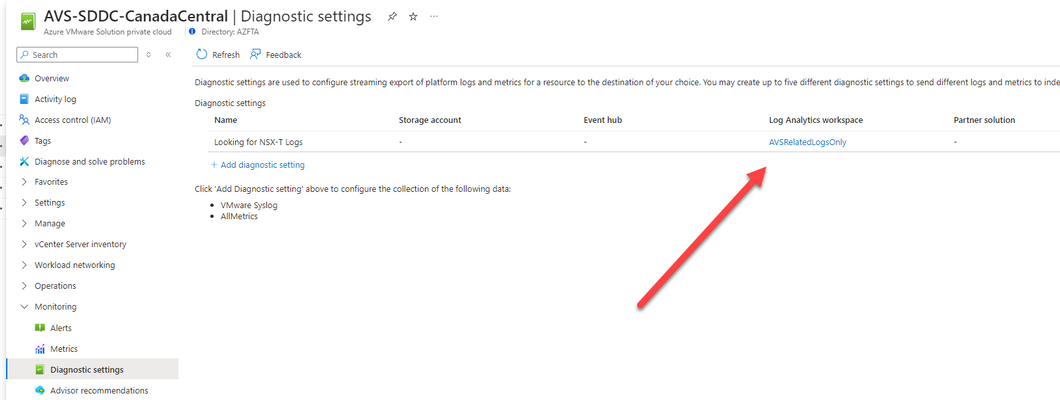Open Activity log page
Viewport: 1060px width, 400px height.
[55, 99]
